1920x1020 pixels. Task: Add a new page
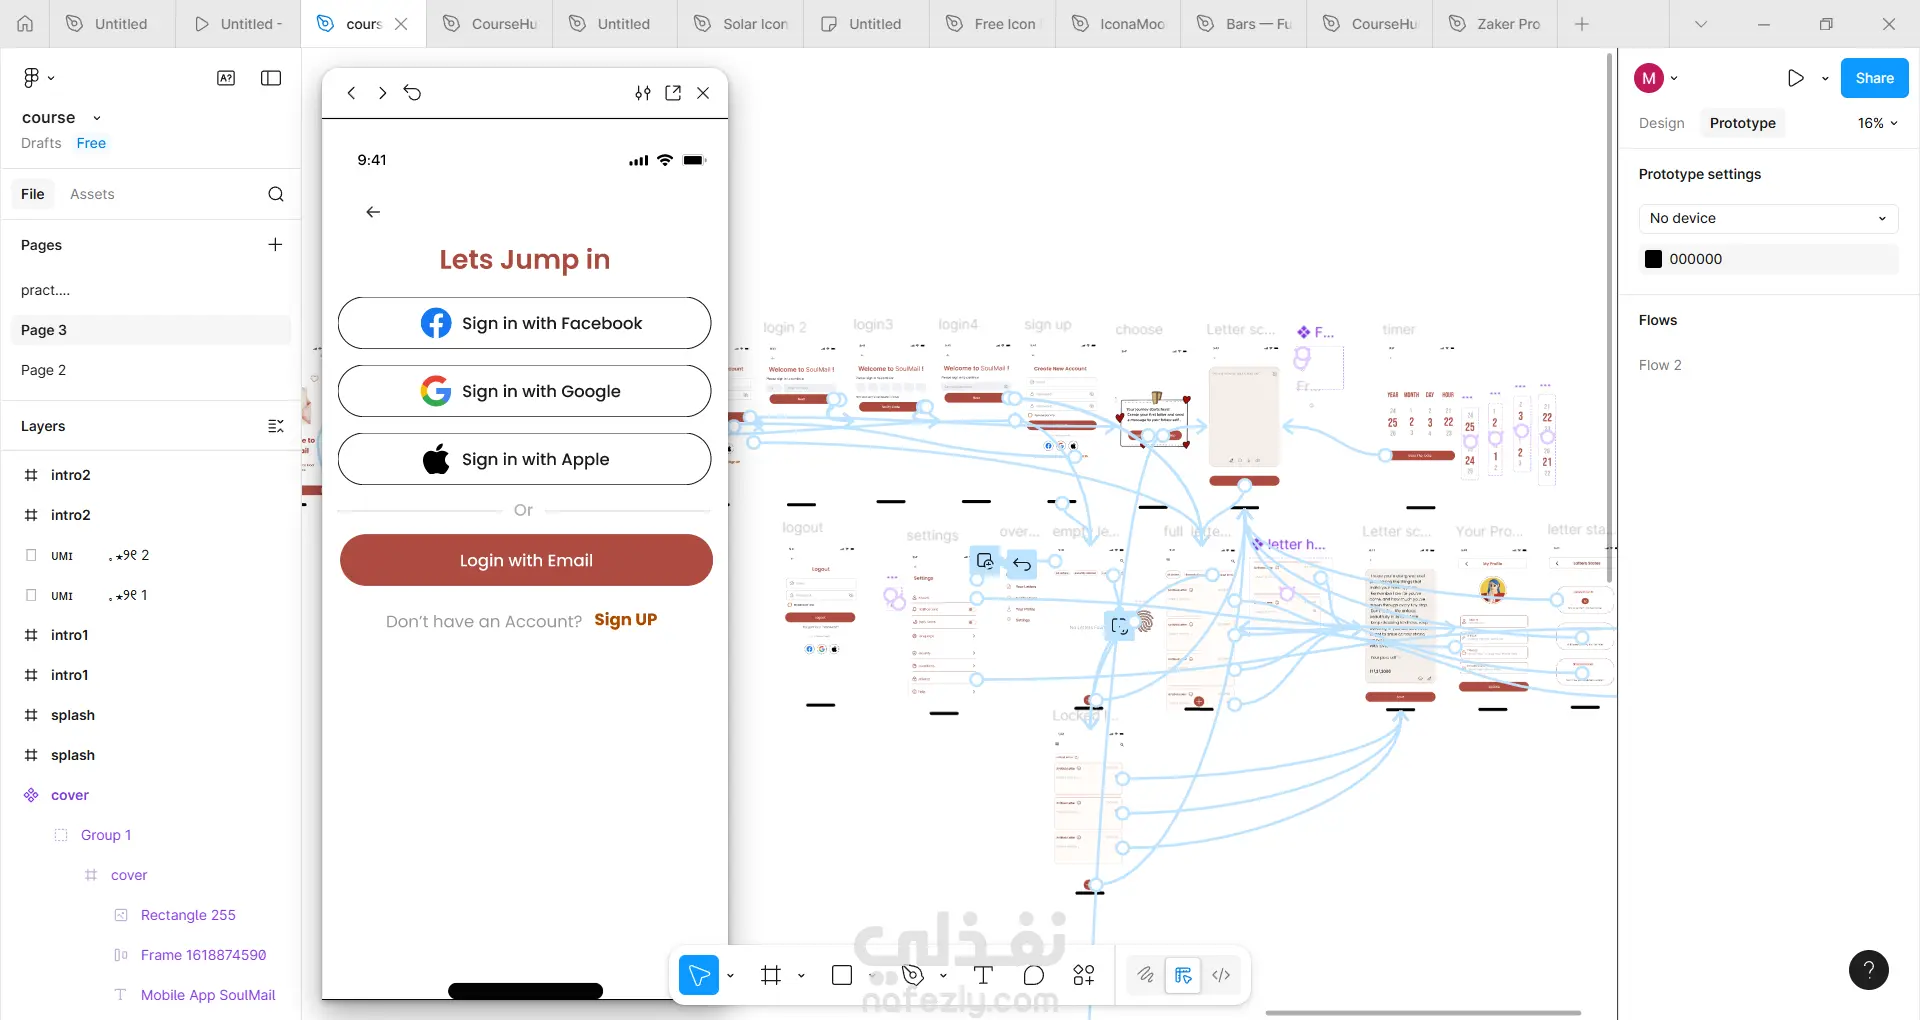(x=275, y=245)
